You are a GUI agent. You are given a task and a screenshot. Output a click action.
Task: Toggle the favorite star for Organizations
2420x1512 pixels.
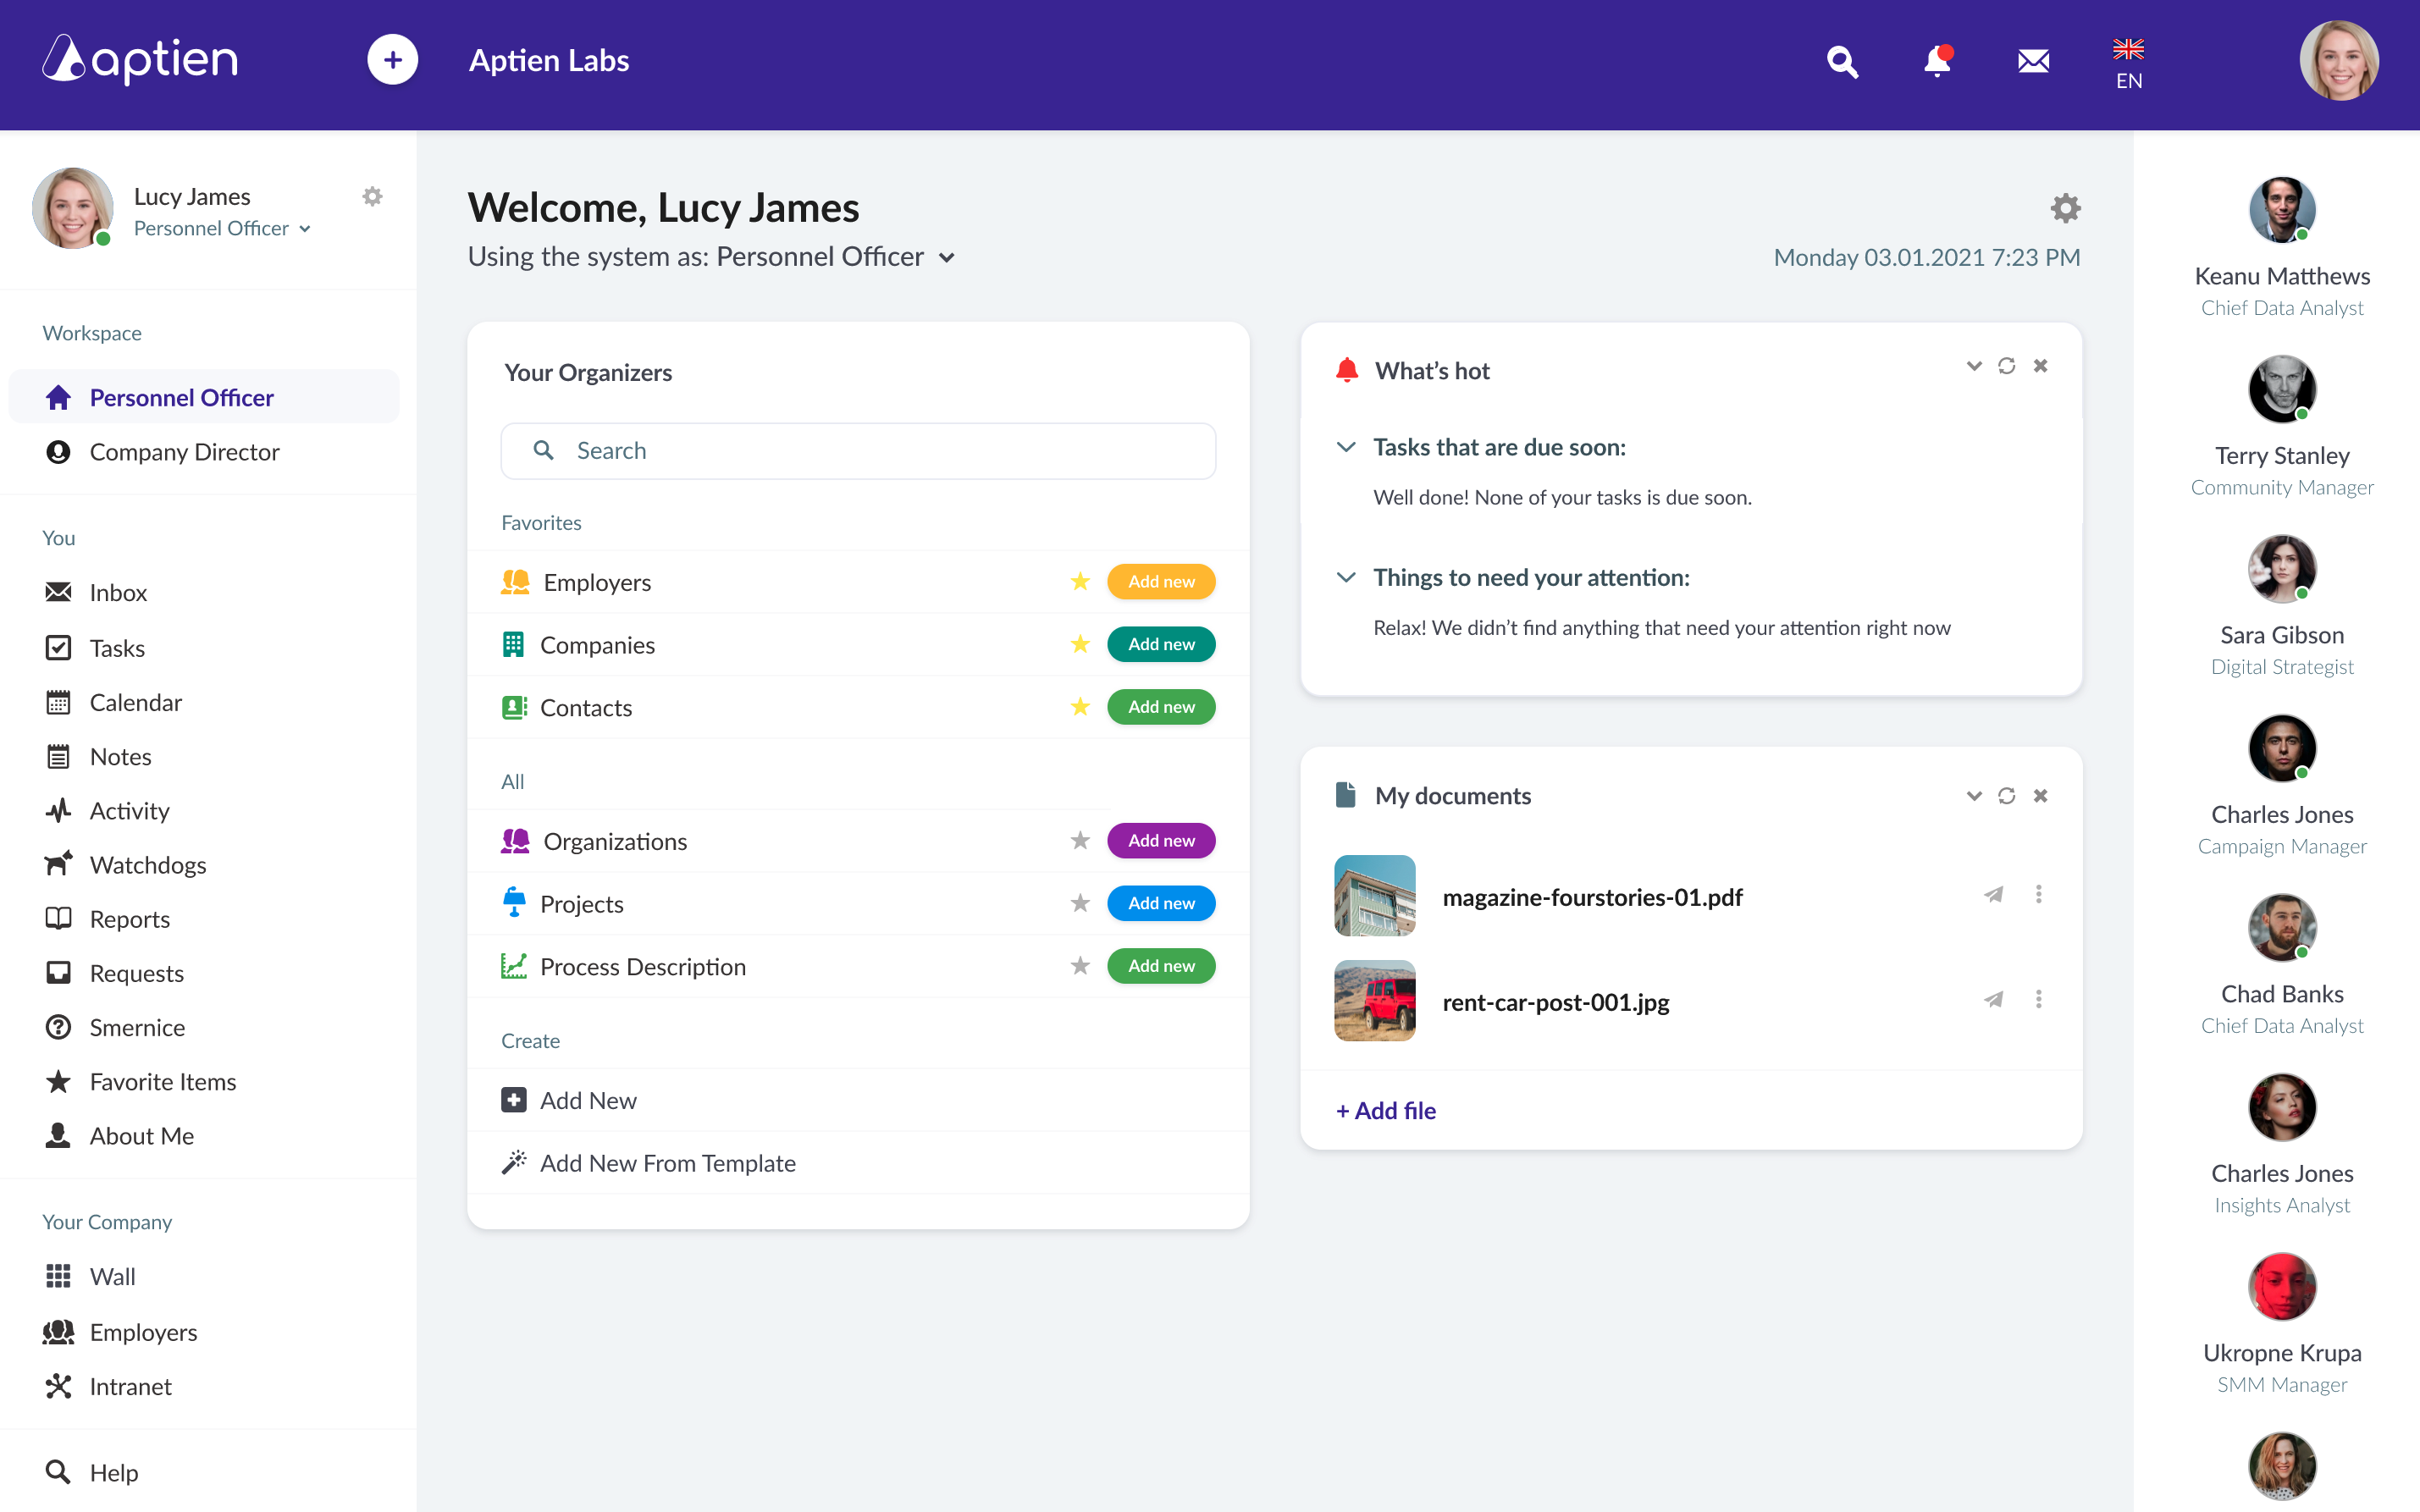[1080, 840]
